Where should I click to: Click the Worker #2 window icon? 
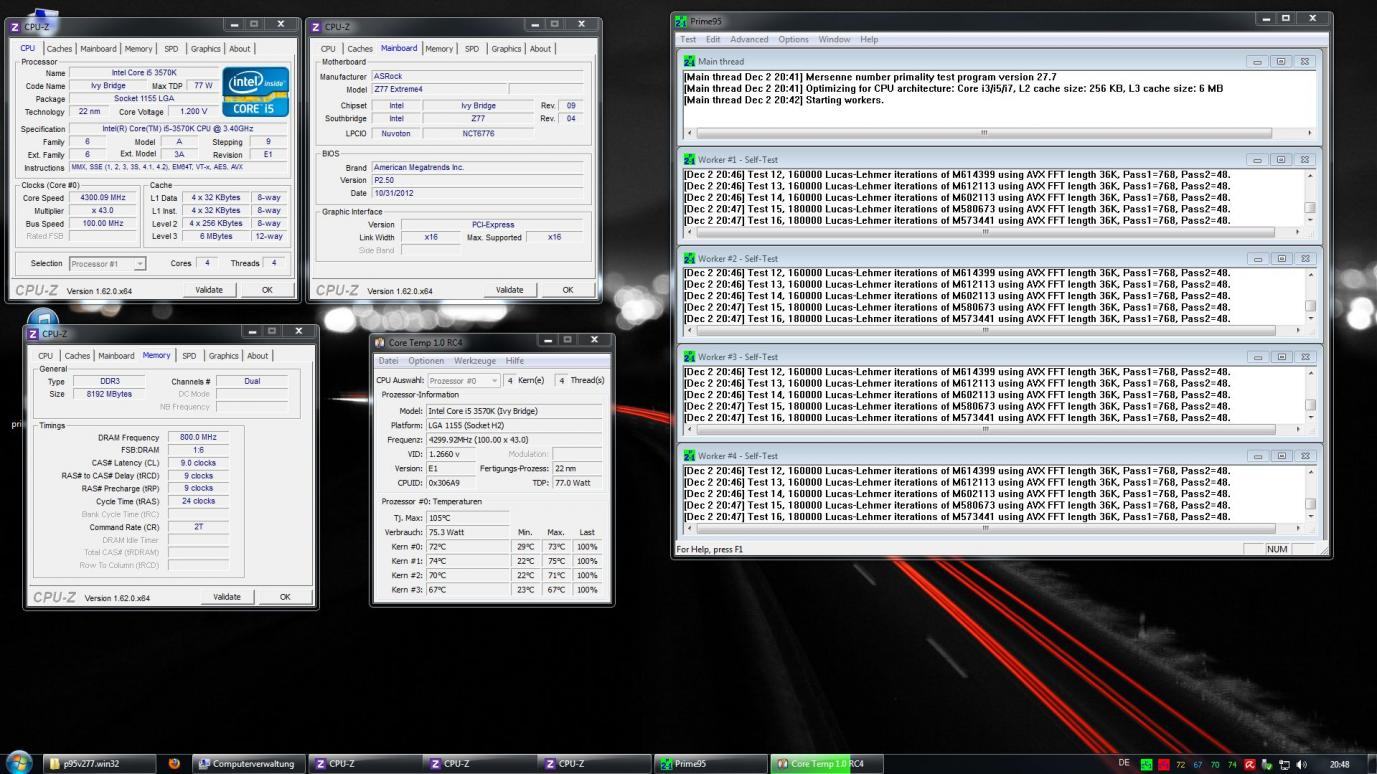pyautogui.click(x=689, y=258)
